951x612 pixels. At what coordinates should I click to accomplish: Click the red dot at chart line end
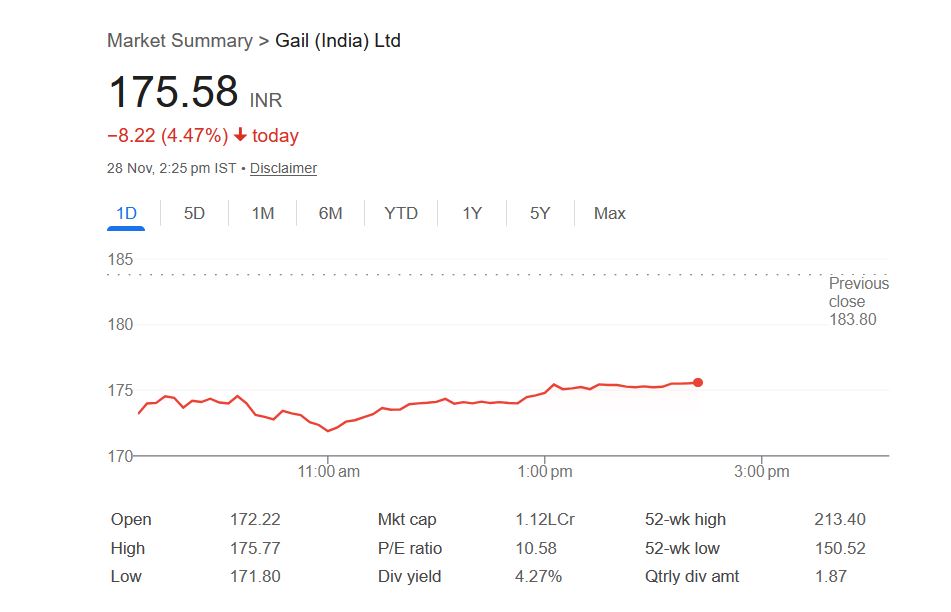coord(698,382)
